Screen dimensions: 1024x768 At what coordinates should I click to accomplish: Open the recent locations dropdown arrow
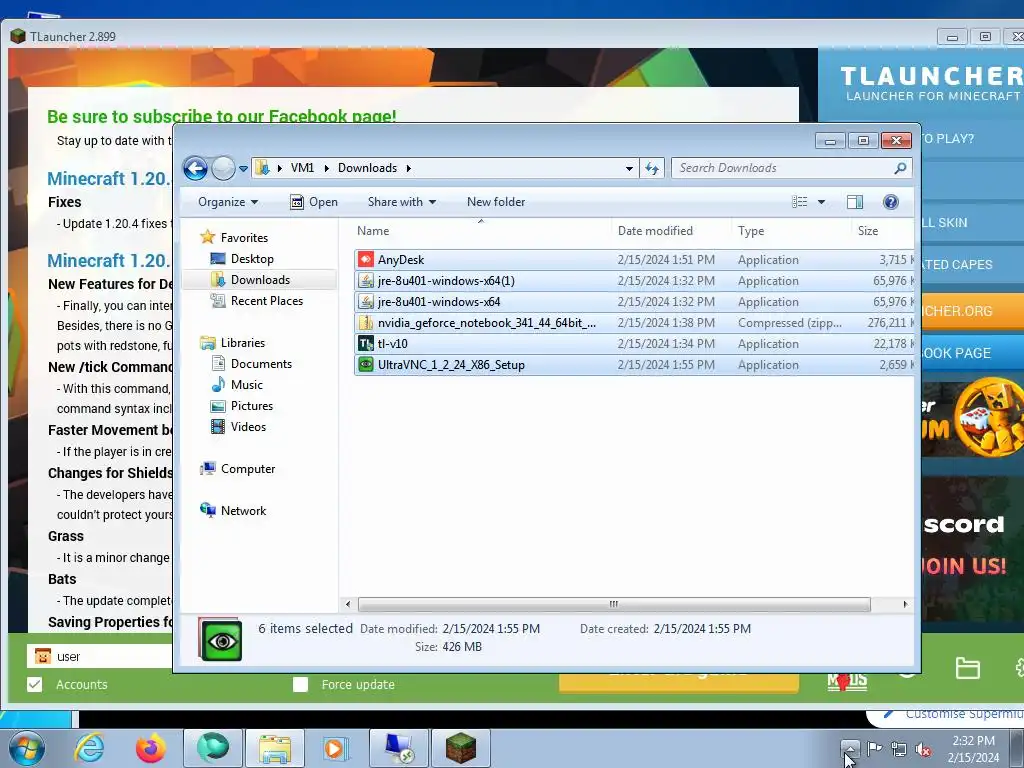243,168
